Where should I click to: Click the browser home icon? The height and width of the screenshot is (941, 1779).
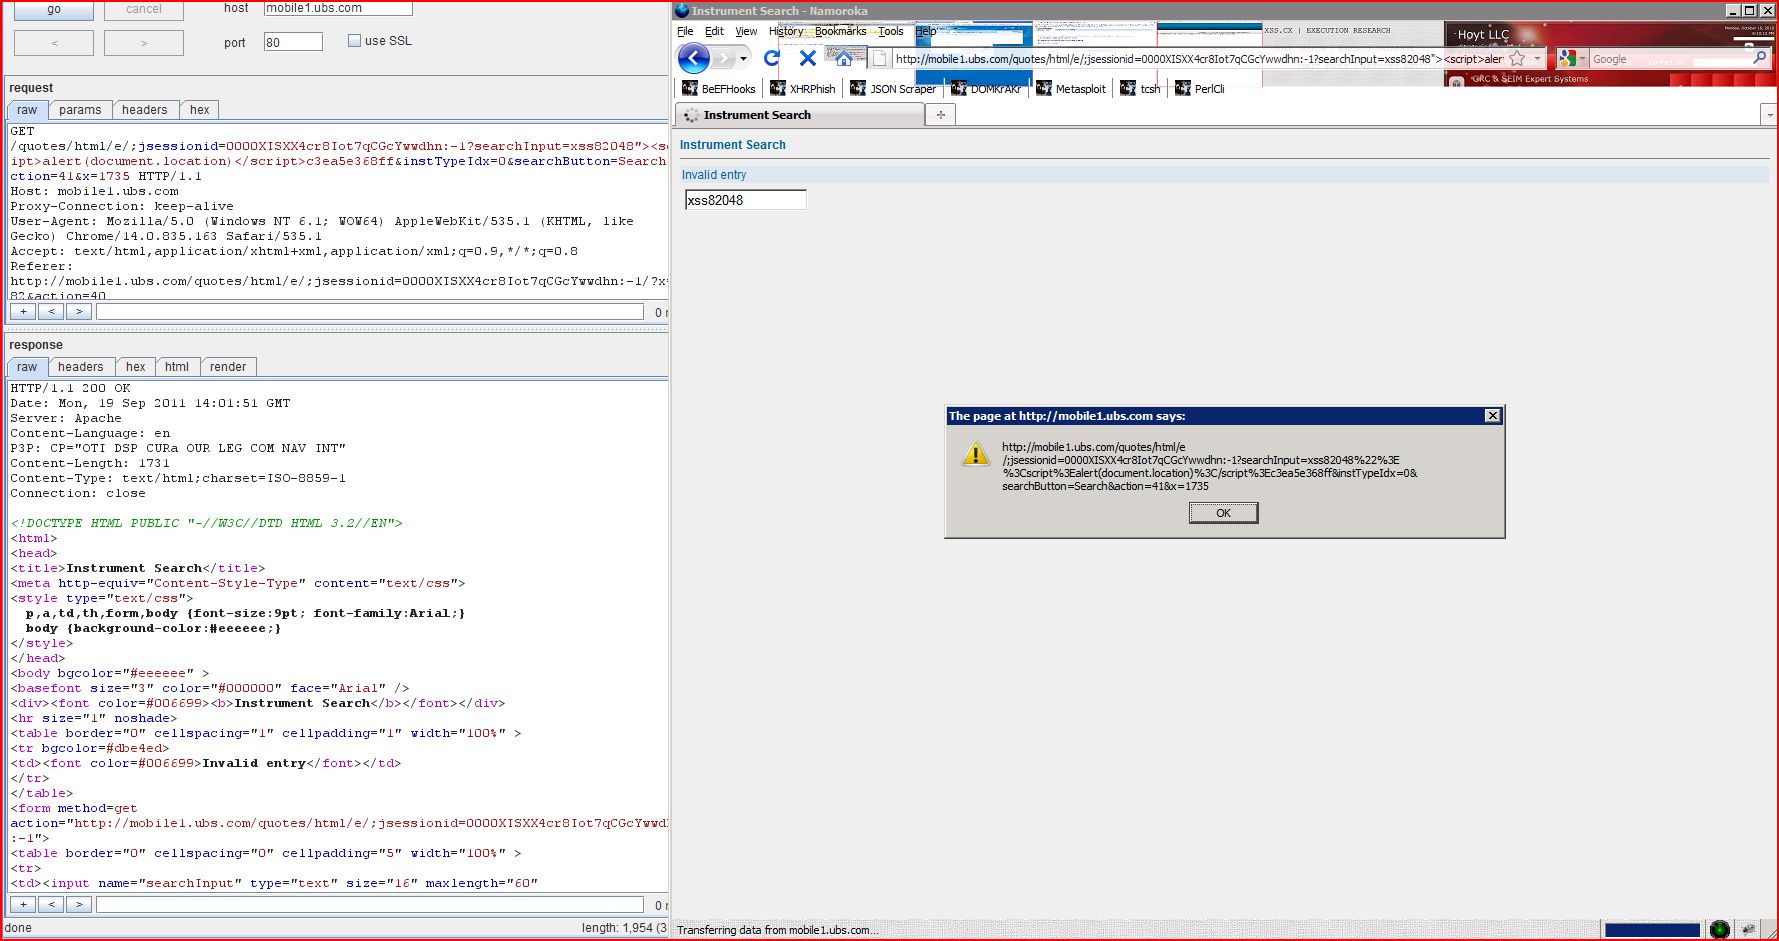click(x=844, y=58)
